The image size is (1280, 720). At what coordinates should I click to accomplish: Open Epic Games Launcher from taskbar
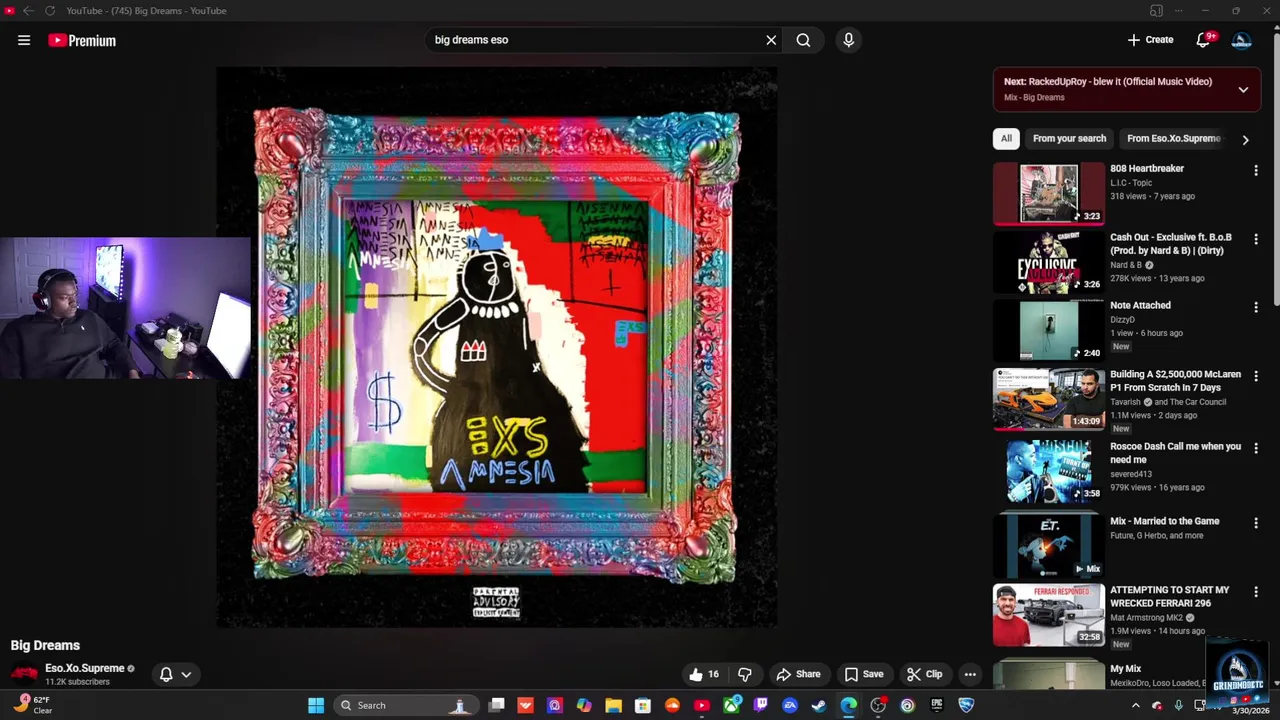coord(936,706)
